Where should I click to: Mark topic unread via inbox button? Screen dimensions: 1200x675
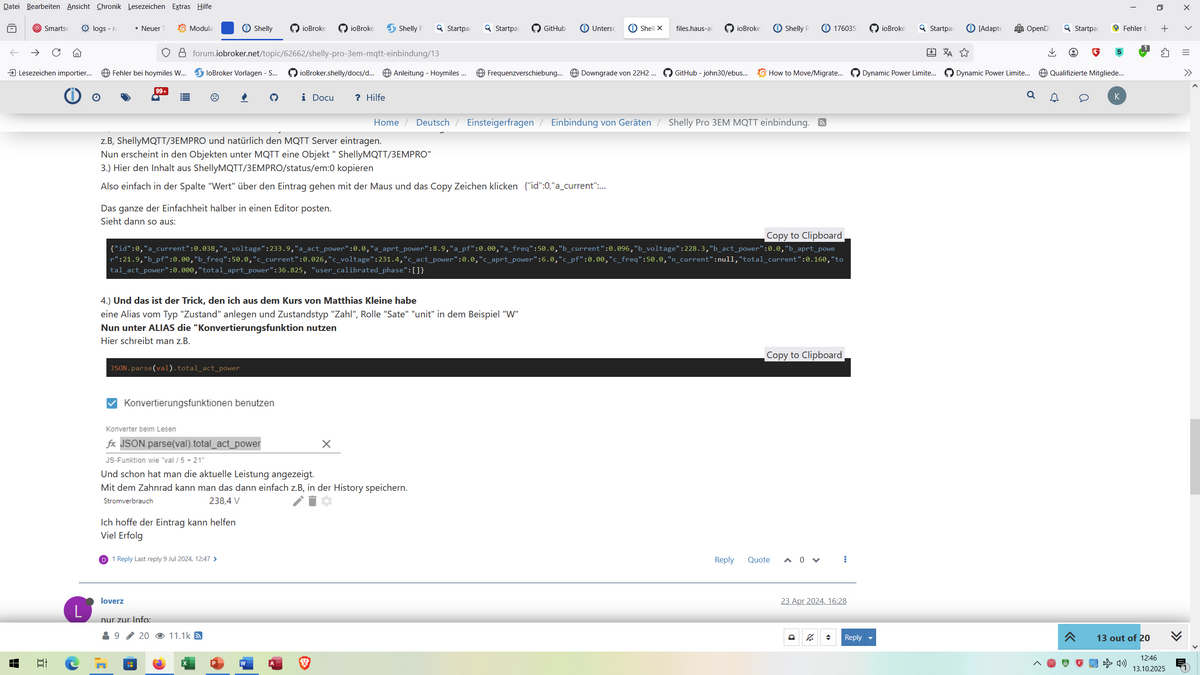click(x=791, y=637)
